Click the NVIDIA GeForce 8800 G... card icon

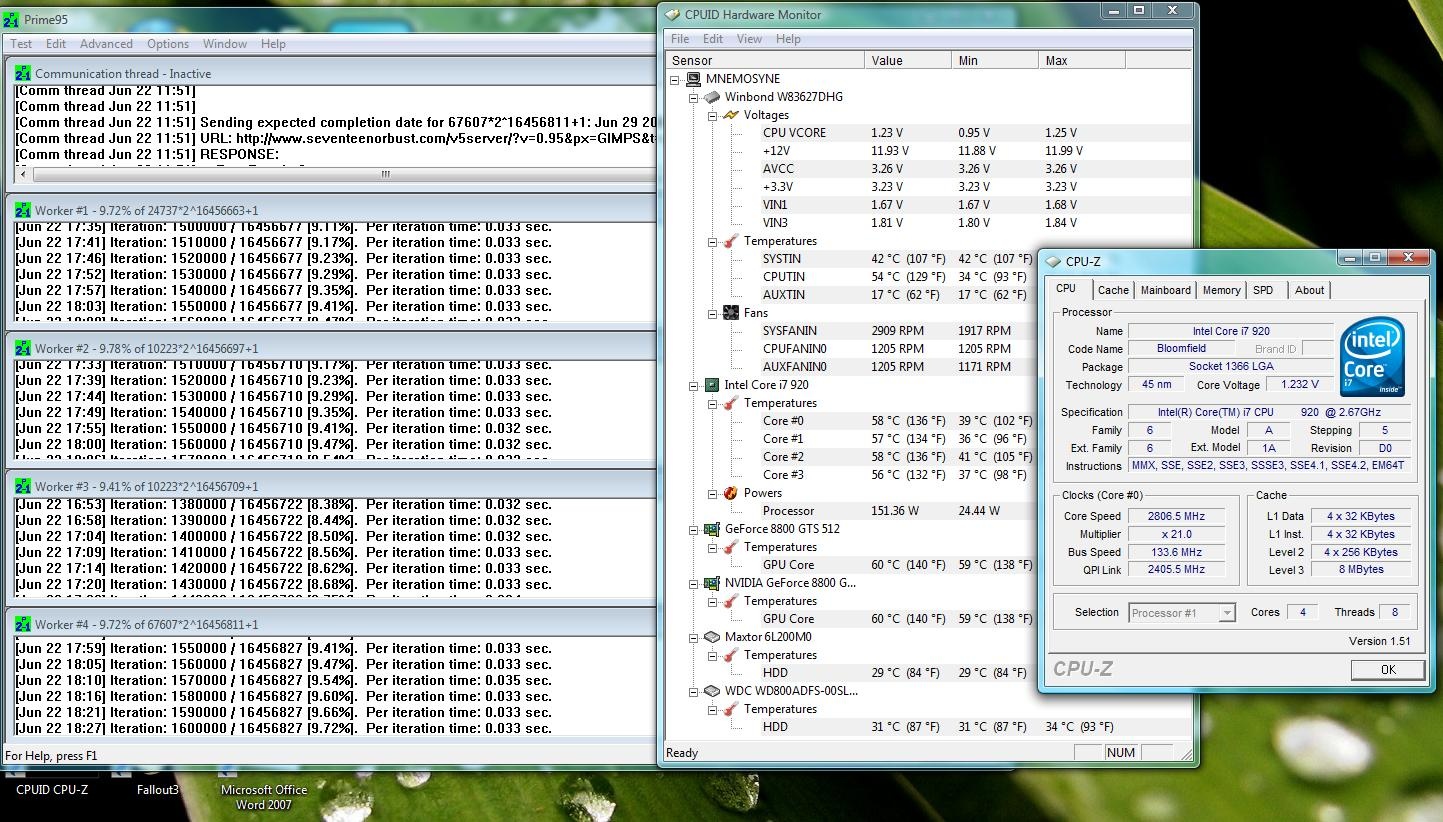click(712, 583)
